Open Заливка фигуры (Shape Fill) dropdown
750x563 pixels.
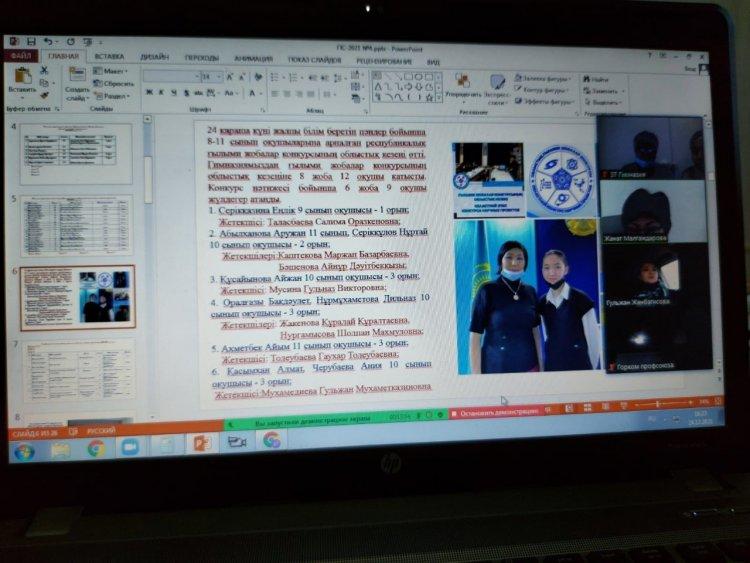point(542,78)
